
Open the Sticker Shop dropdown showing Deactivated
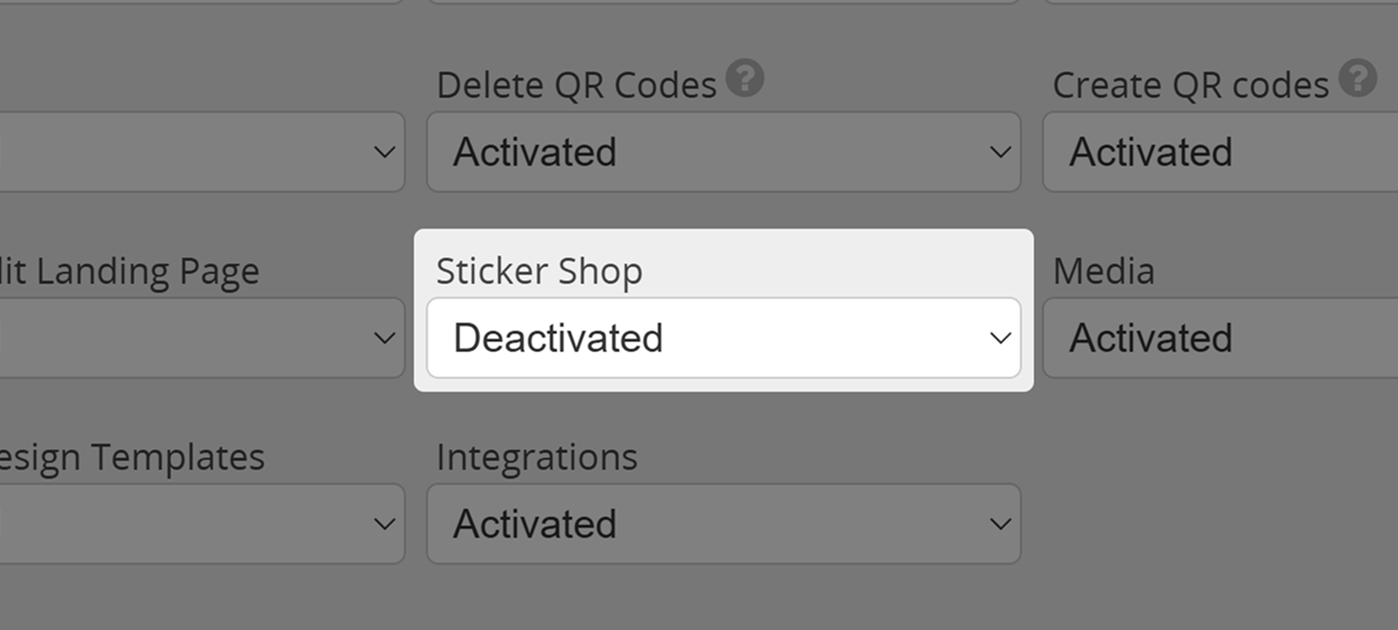724,337
